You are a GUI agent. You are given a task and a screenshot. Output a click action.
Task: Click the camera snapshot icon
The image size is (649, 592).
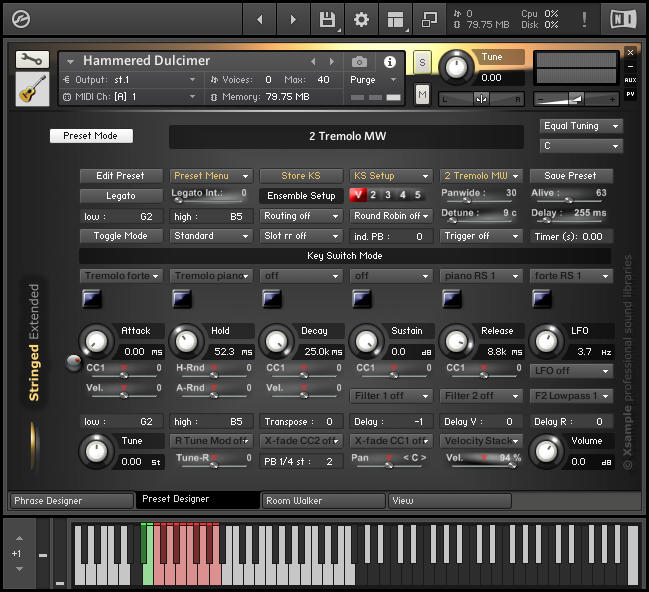pos(359,62)
